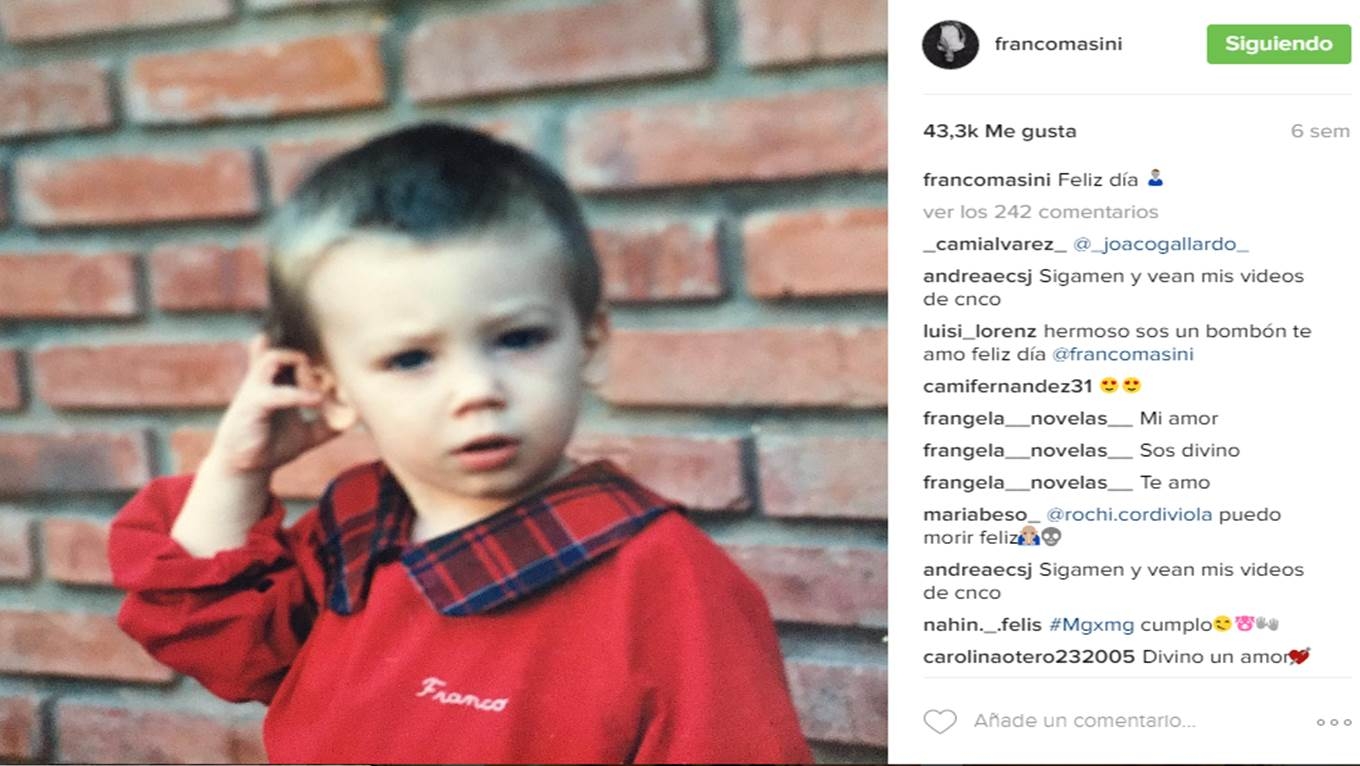Open the francomasini username in the header

[1058, 44]
